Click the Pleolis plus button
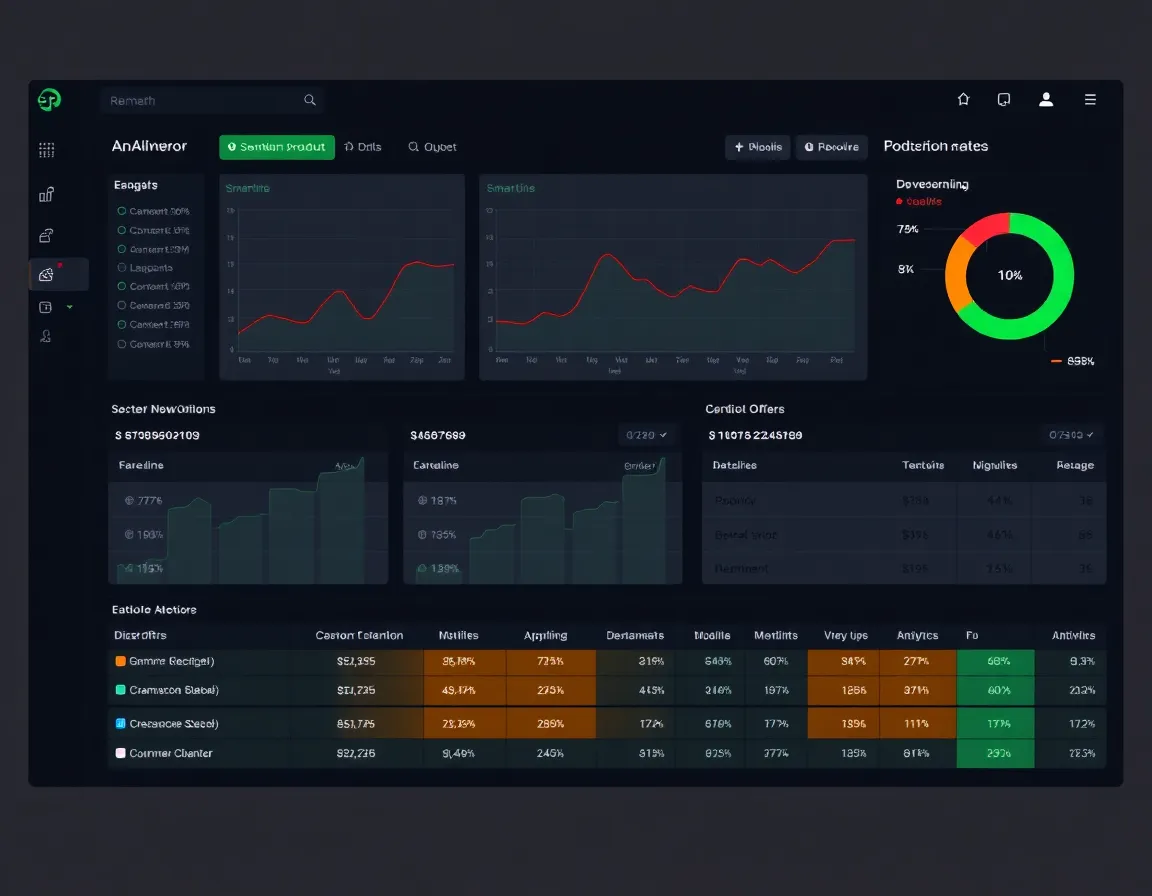 (x=758, y=147)
